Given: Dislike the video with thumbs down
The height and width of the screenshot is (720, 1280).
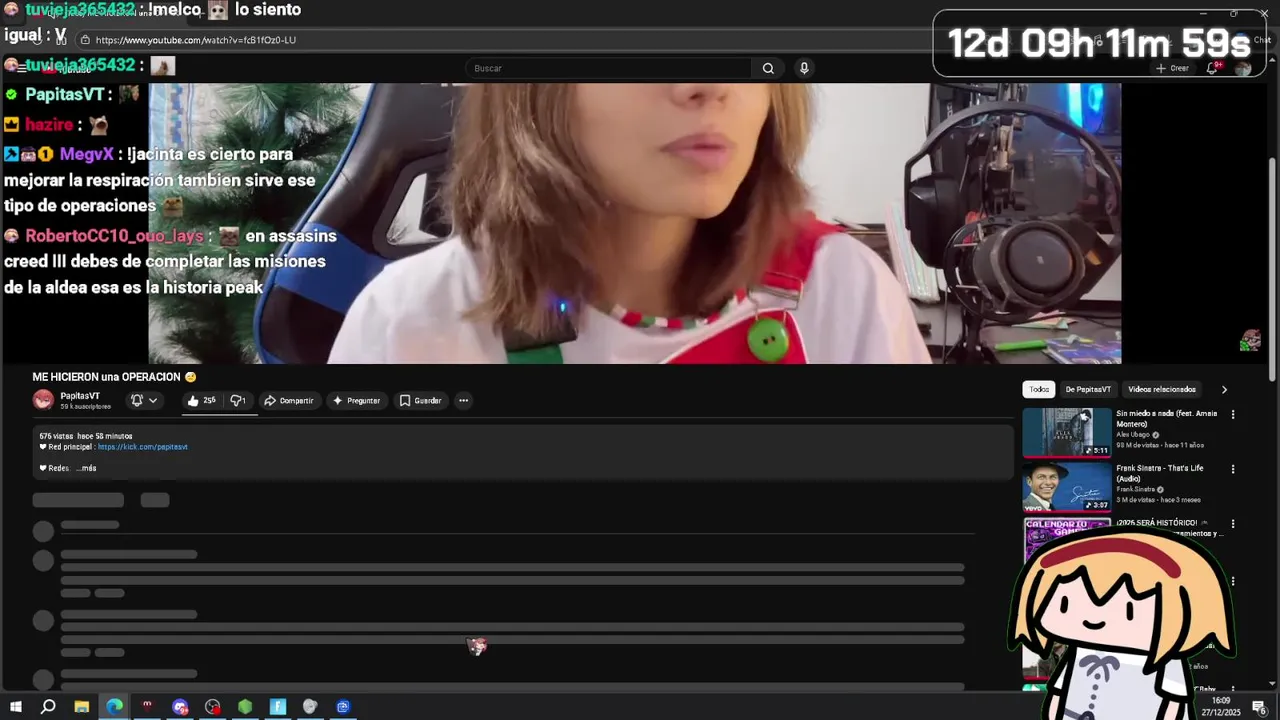Looking at the screenshot, I should point(238,400).
